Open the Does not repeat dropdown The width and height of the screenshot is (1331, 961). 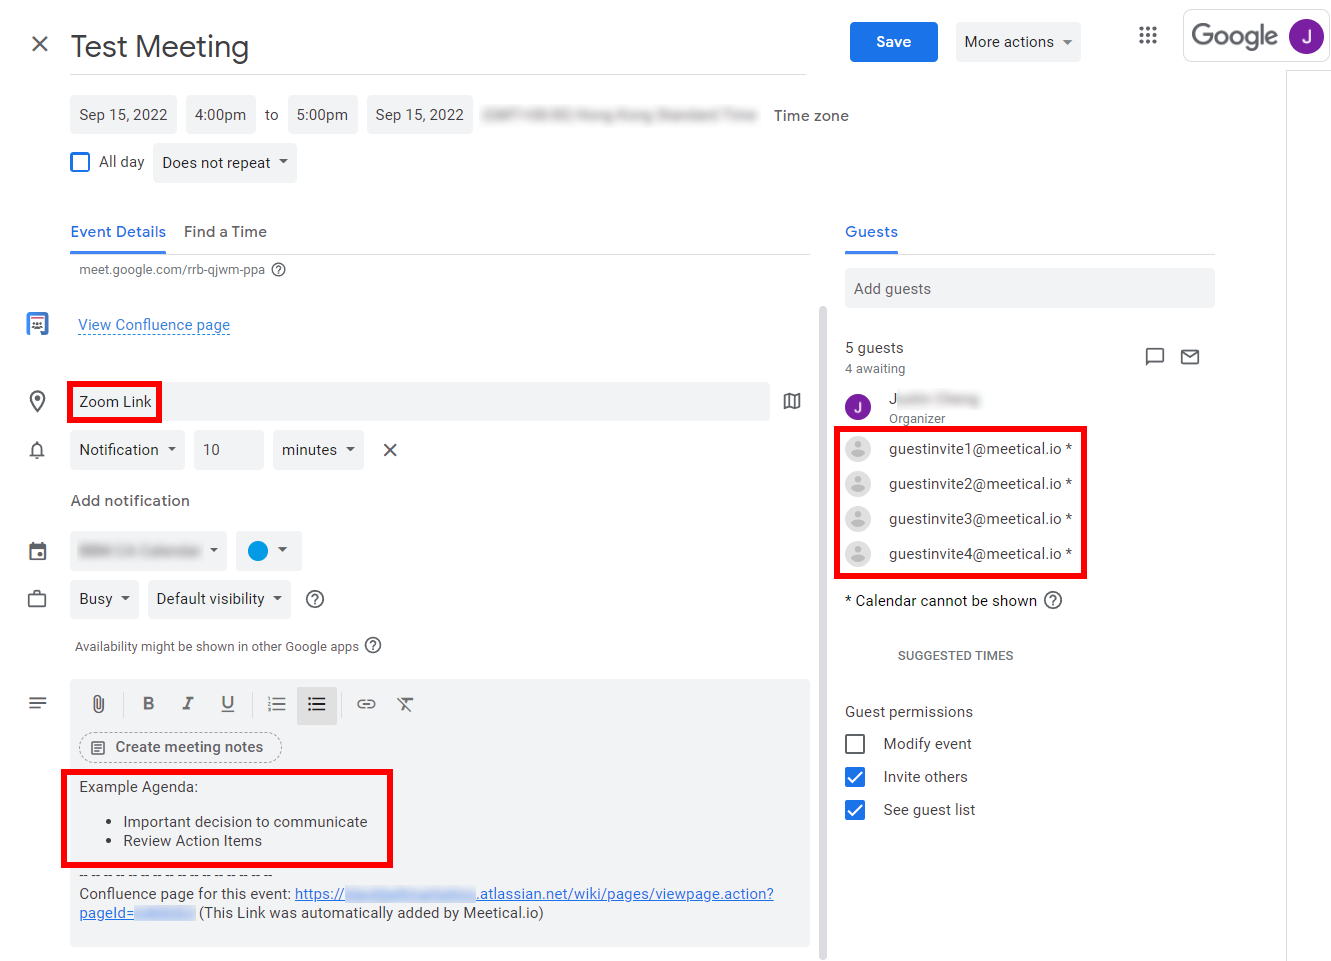225,163
